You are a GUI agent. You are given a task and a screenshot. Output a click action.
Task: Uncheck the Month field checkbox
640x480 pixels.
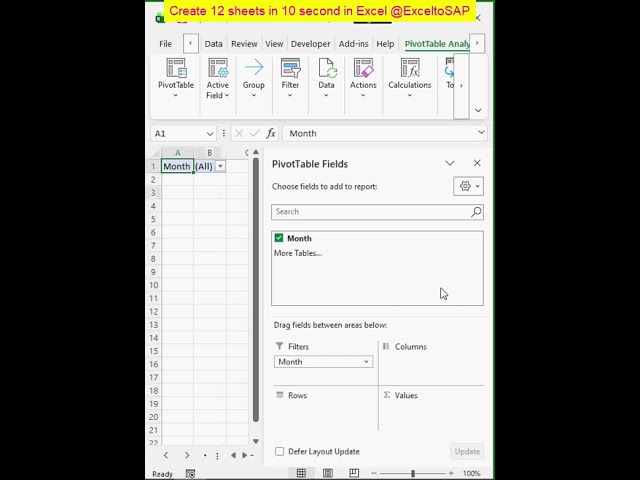[x=279, y=238]
